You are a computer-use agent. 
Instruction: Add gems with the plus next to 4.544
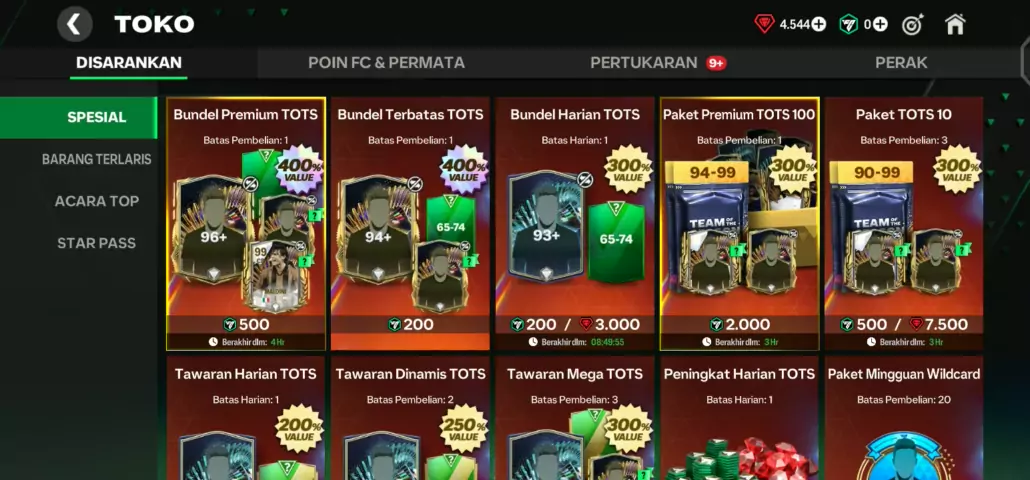point(818,25)
